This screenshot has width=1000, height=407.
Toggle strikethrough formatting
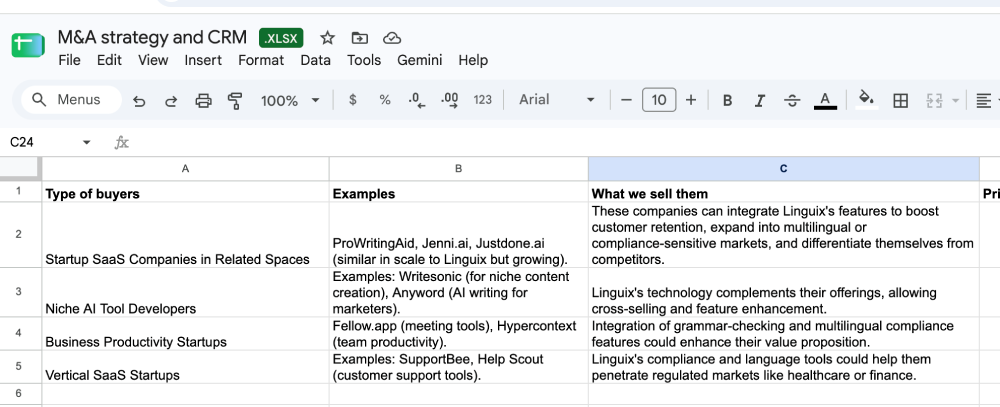coord(792,100)
